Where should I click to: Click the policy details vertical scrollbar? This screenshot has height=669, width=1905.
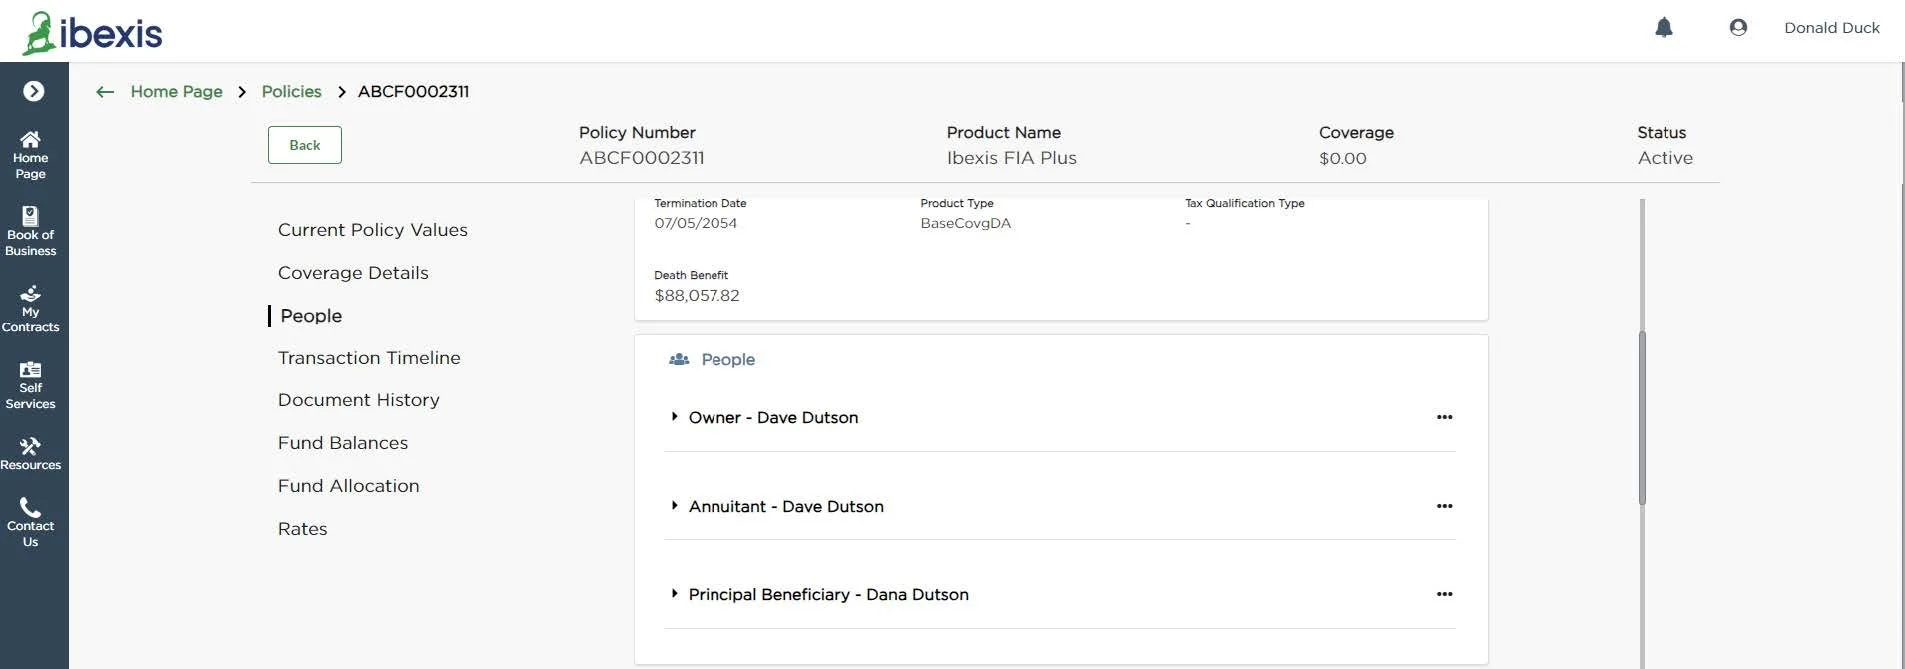tap(1642, 418)
